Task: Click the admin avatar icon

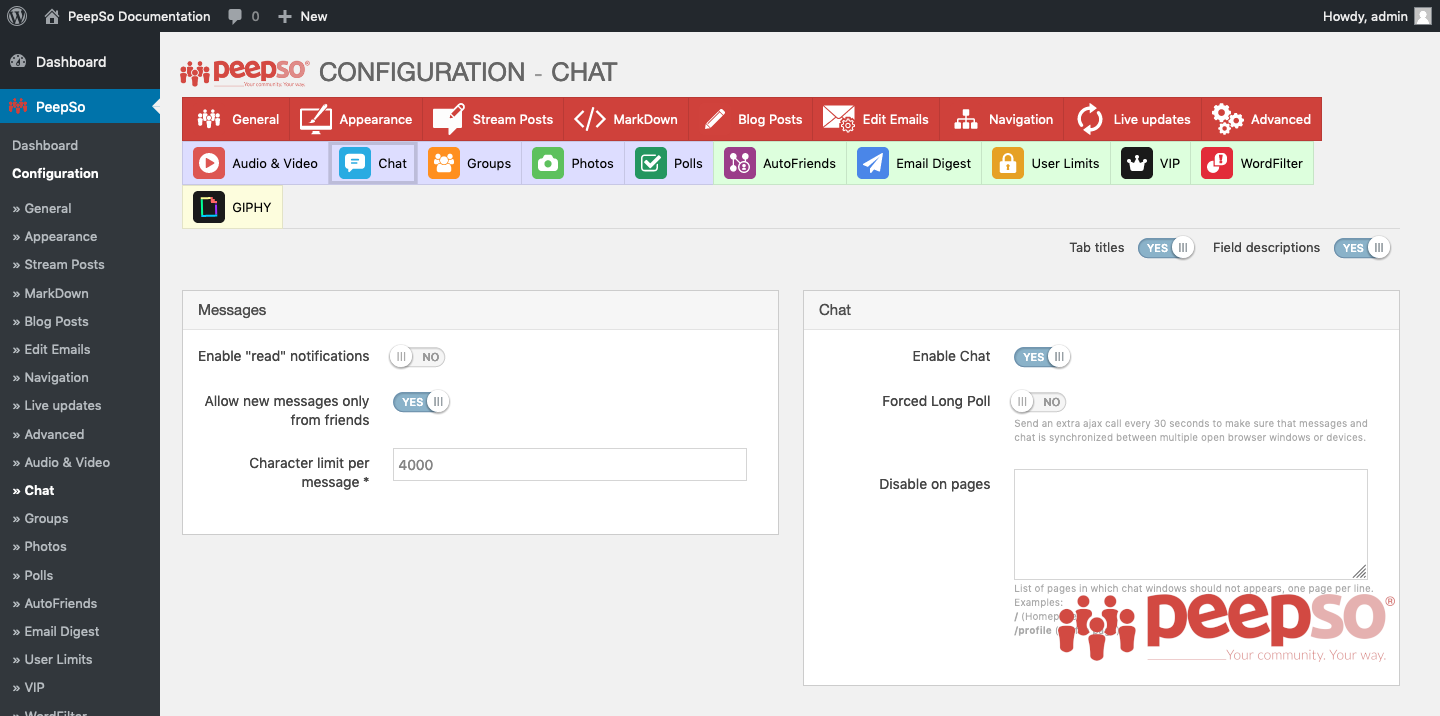Action: tap(1422, 16)
